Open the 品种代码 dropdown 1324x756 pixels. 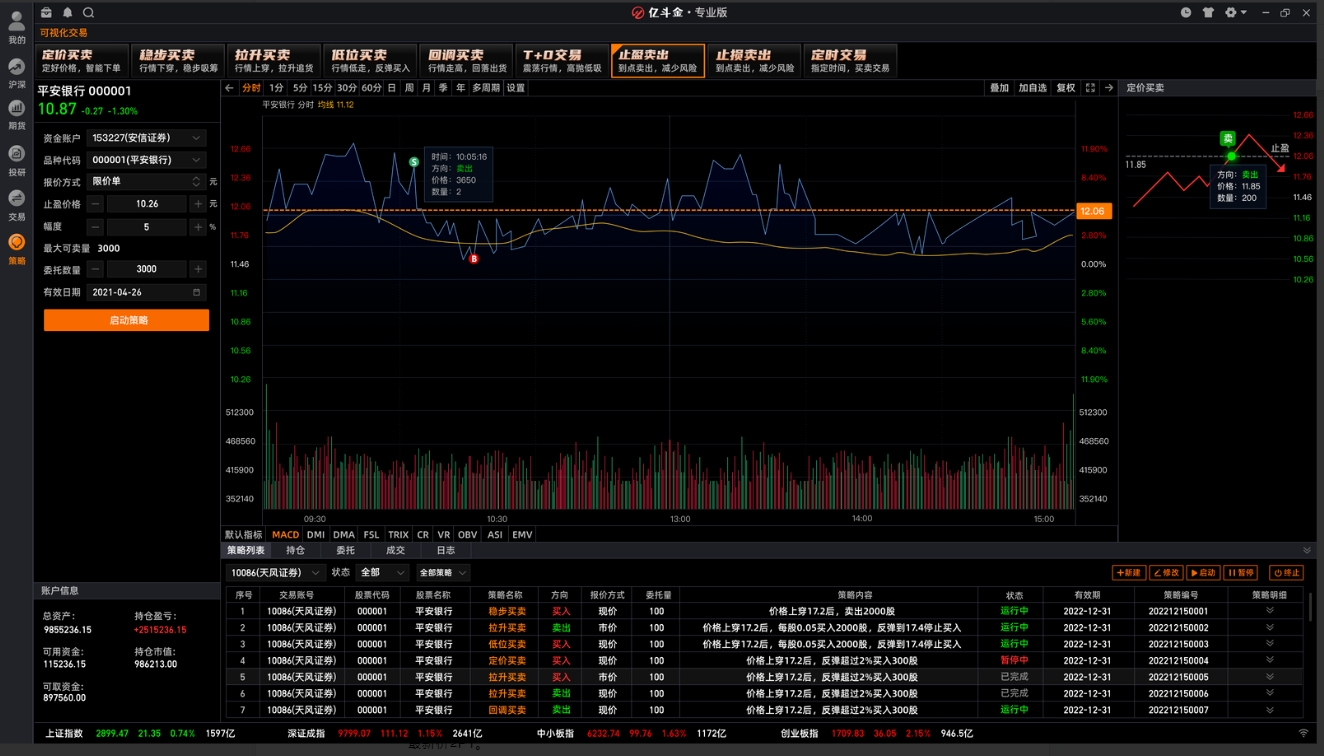(146, 160)
